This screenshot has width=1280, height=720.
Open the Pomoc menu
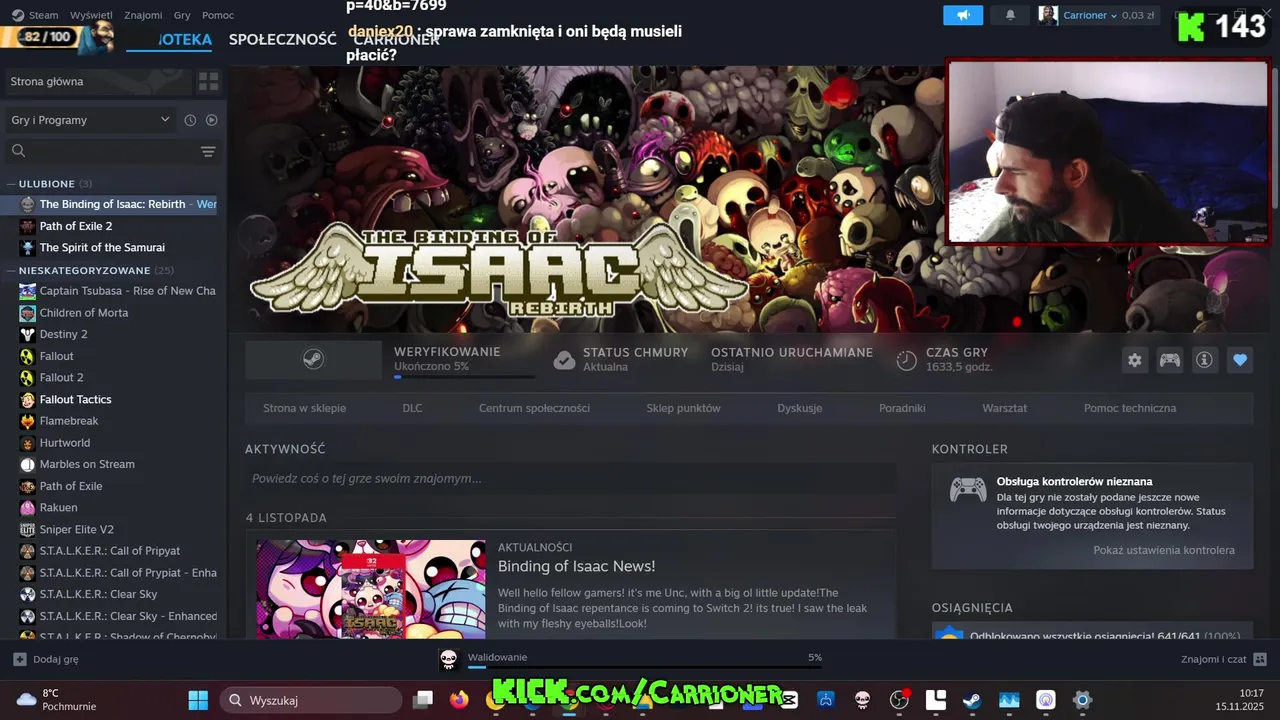point(218,15)
